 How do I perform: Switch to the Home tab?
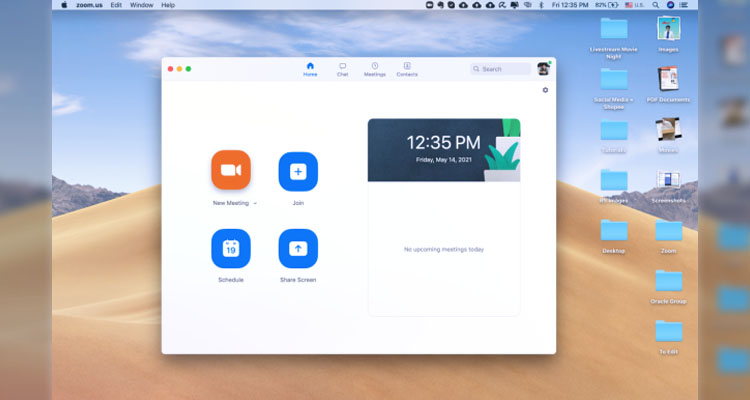[310, 69]
